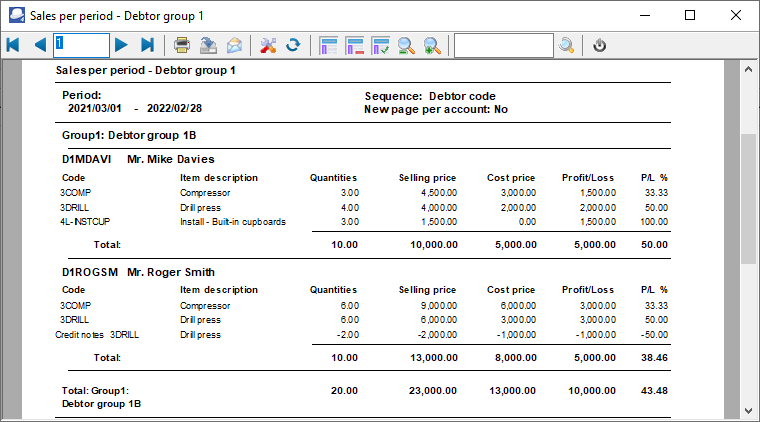The image size is (760, 422).
Task: Jump to the last page
Action: coord(147,45)
